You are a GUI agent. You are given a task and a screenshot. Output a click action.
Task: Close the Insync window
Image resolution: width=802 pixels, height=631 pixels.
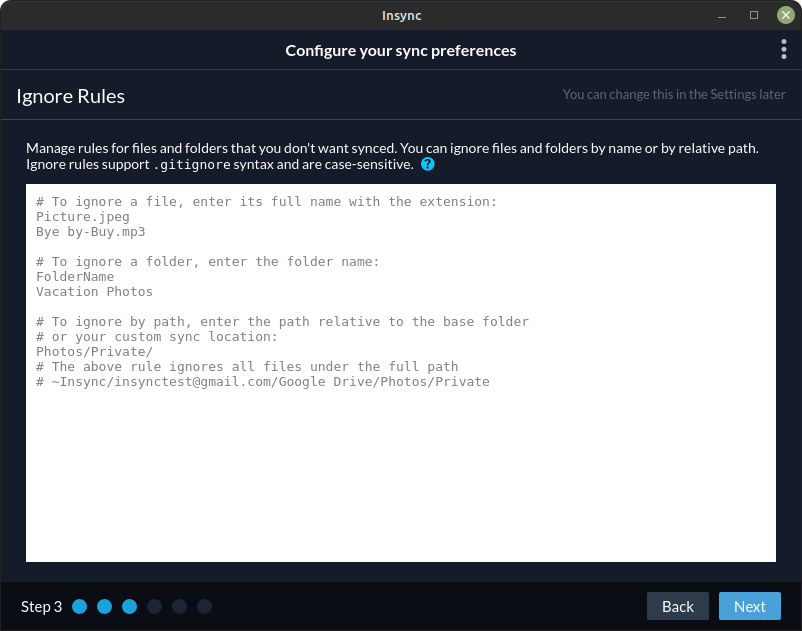click(785, 15)
